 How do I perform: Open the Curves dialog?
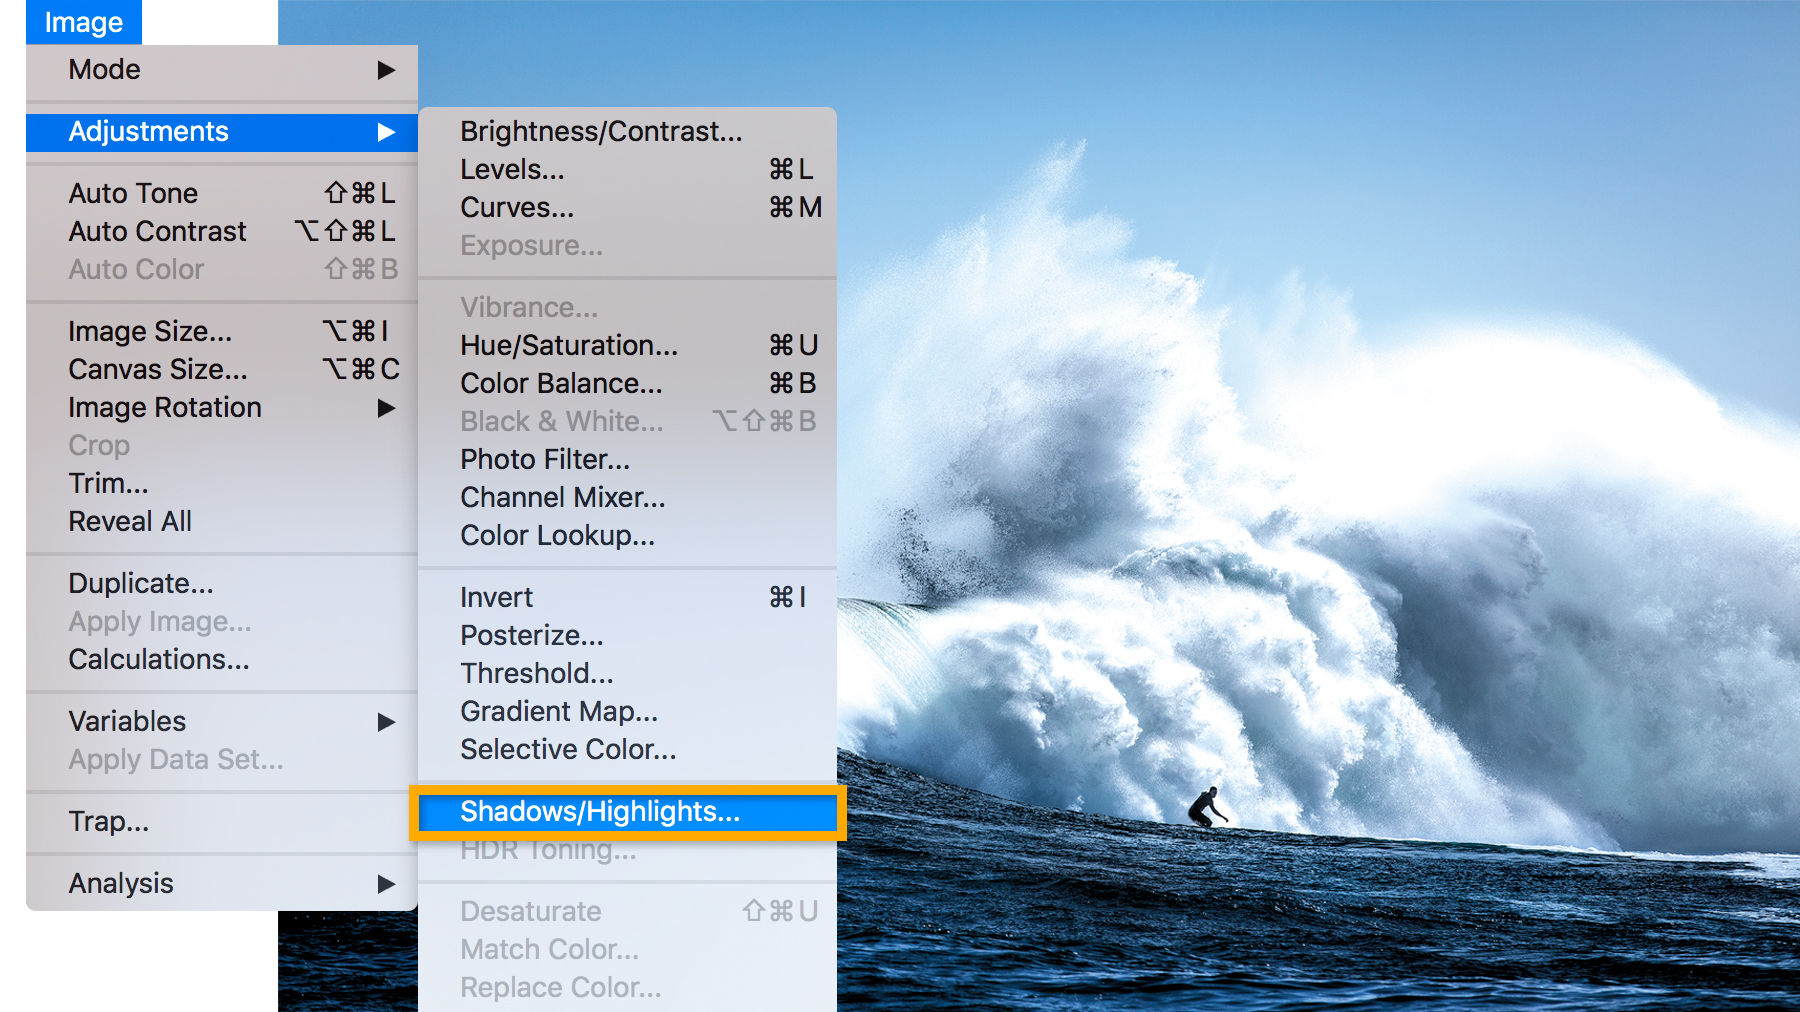(x=516, y=207)
